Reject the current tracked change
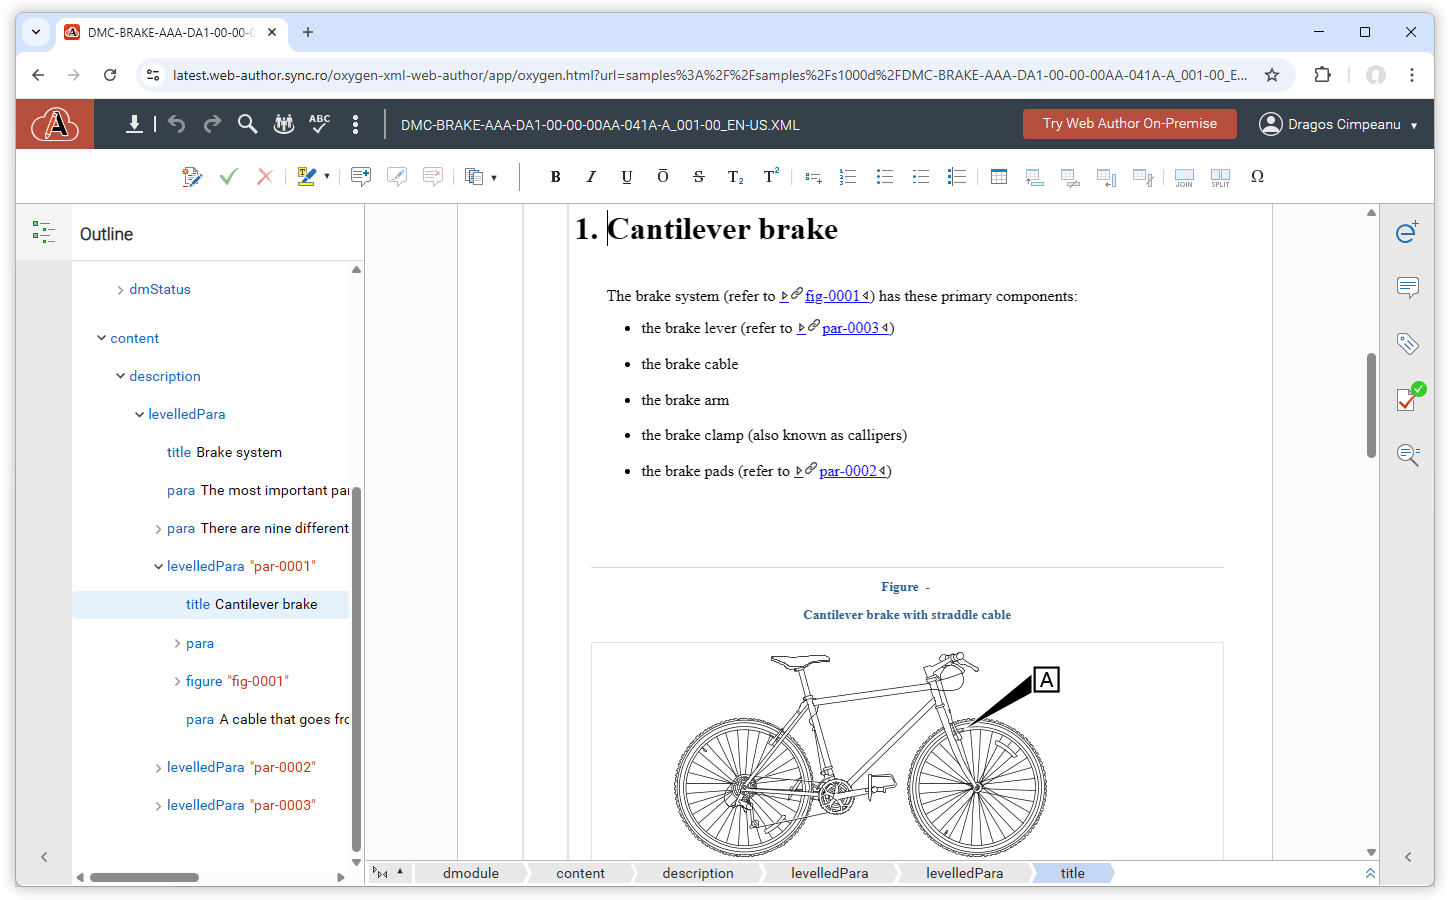This screenshot has height=900, width=1450. tap(263, 176)
